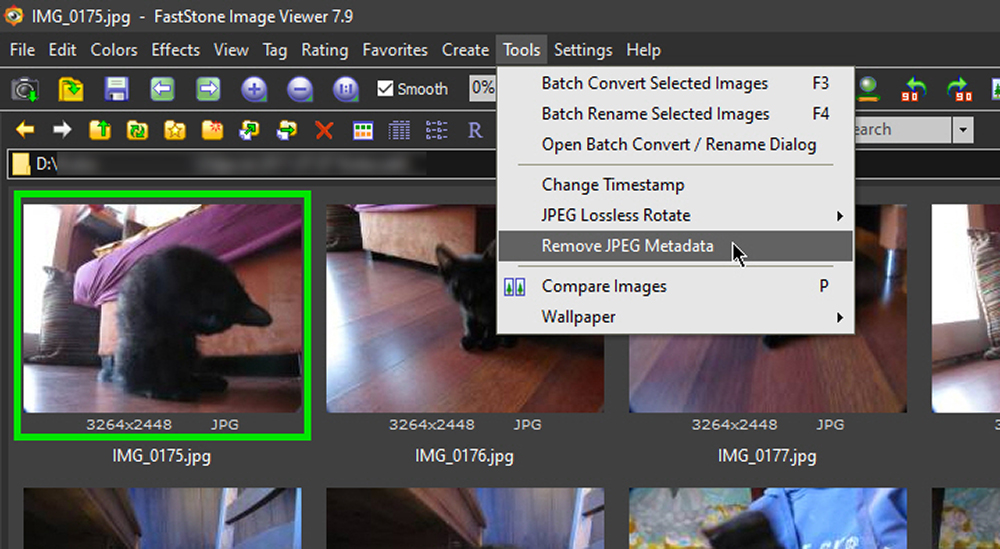Click the white forward arrow navigation icon

(x=62, y=130)
